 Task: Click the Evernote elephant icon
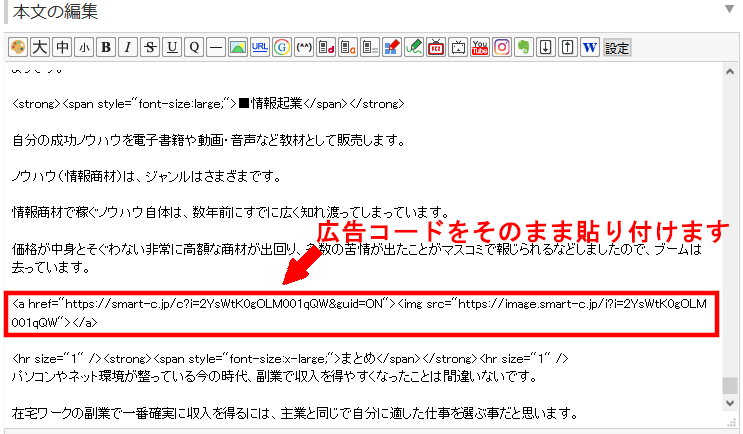coord(524,47)
